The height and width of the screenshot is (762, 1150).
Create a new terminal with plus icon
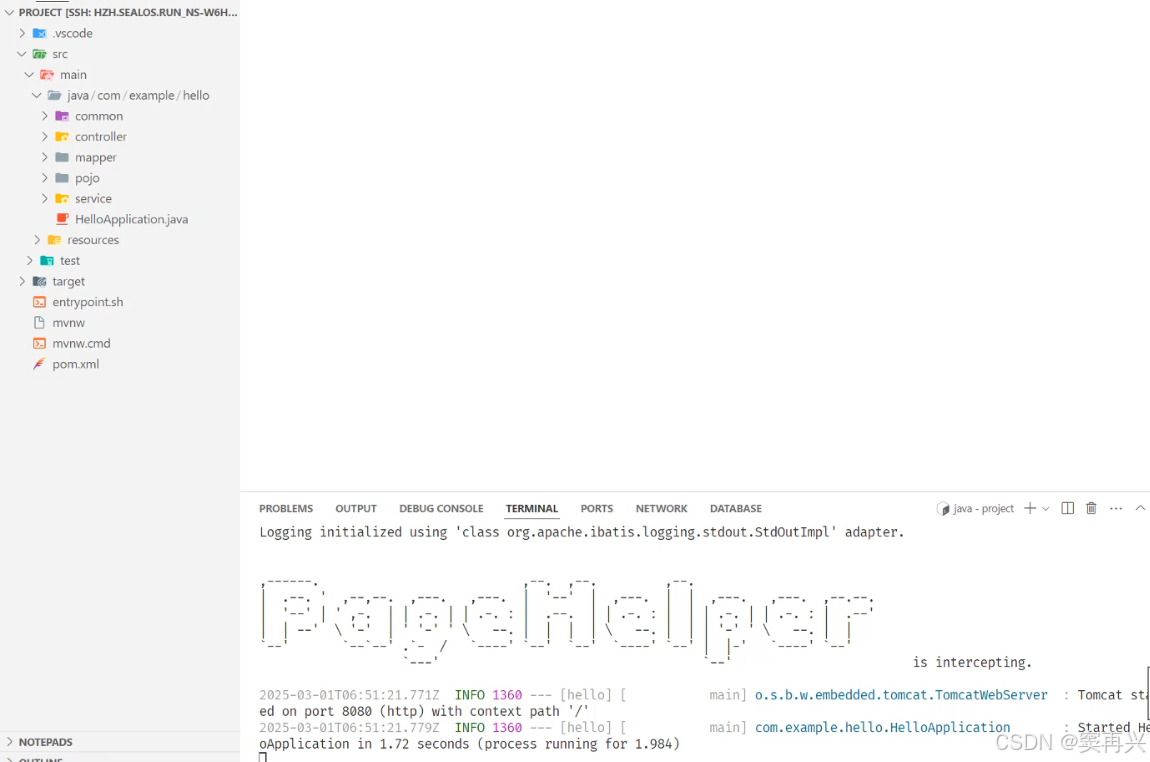[1030, 508]
